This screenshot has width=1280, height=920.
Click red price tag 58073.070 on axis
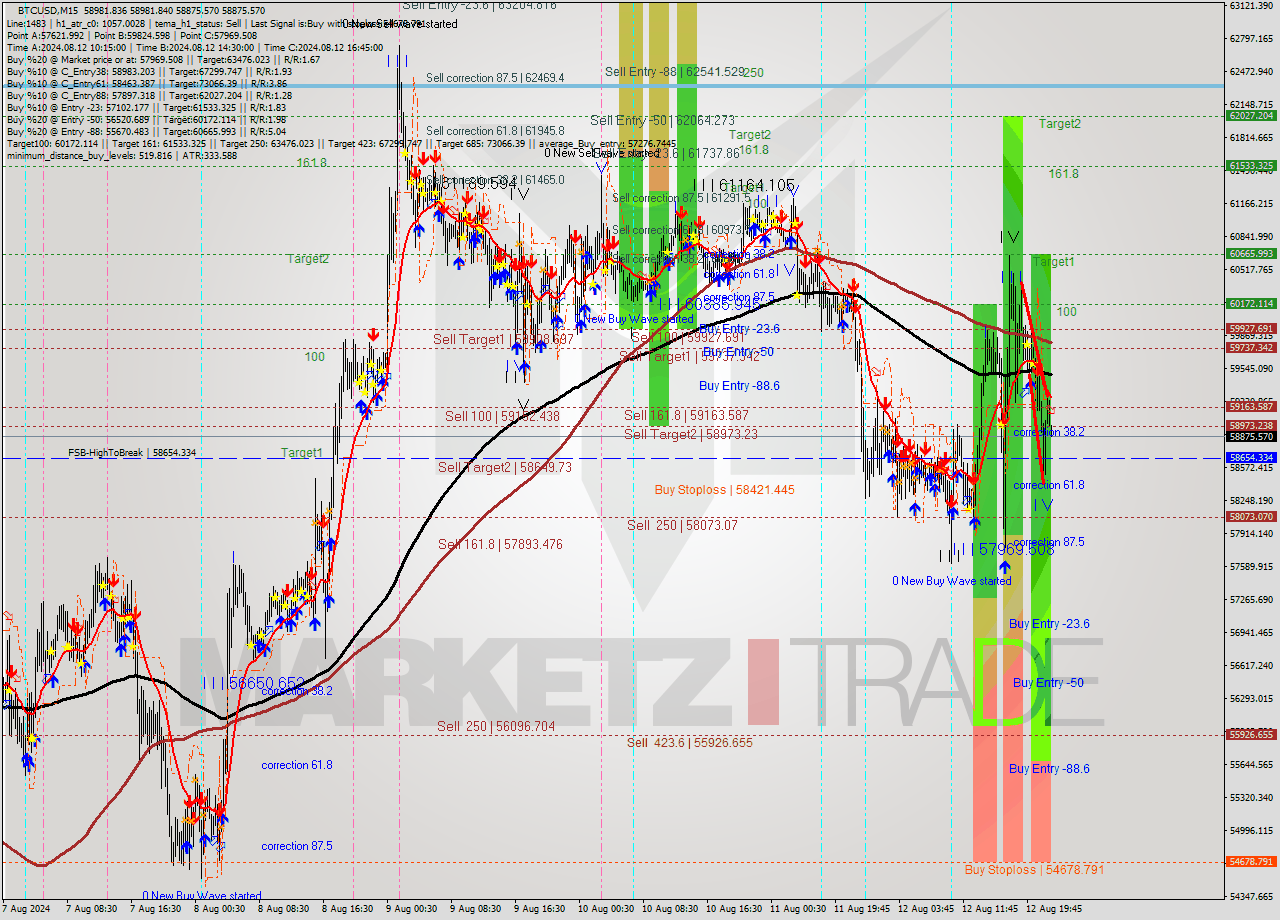(x=1251, y=517)
